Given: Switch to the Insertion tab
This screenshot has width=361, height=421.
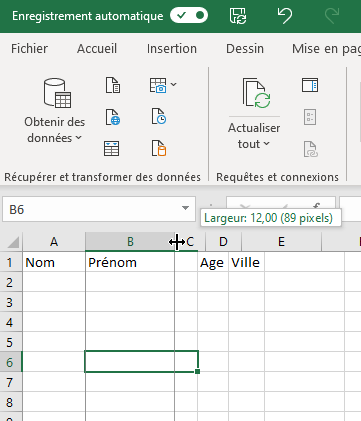Looking at the screenshot, I should tap(172, 49).
